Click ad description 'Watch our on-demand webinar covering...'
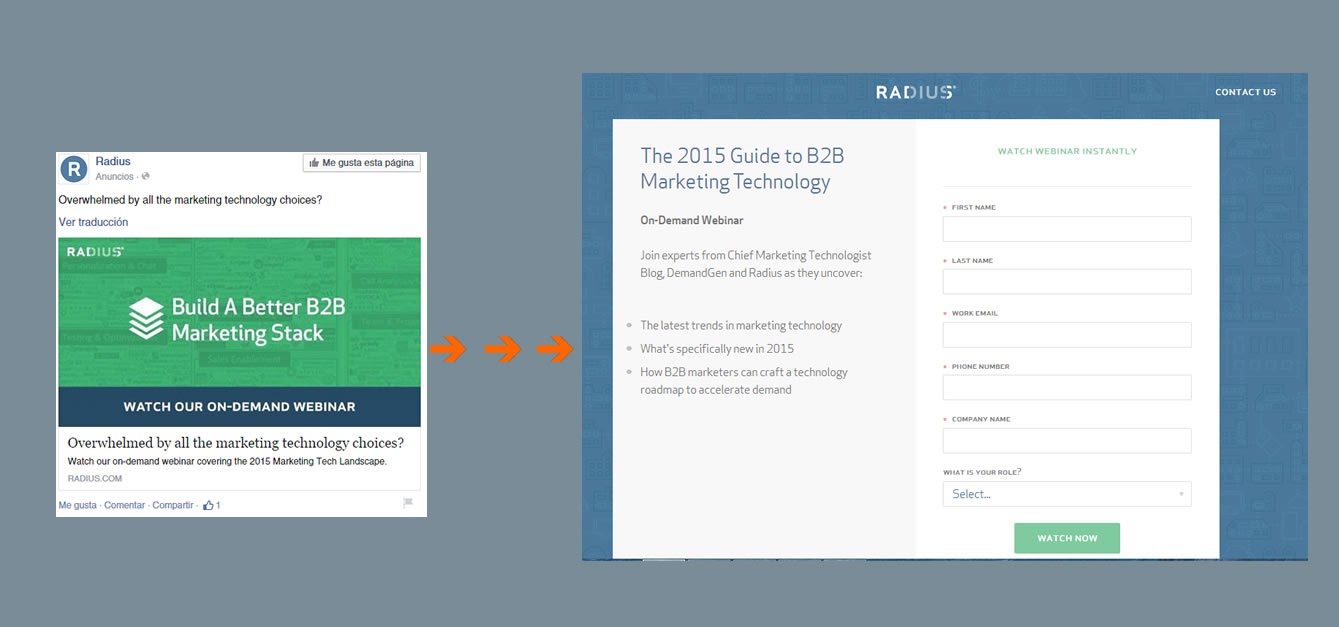Viewport: 1339px width, 627px height. (x=227, y=462)
